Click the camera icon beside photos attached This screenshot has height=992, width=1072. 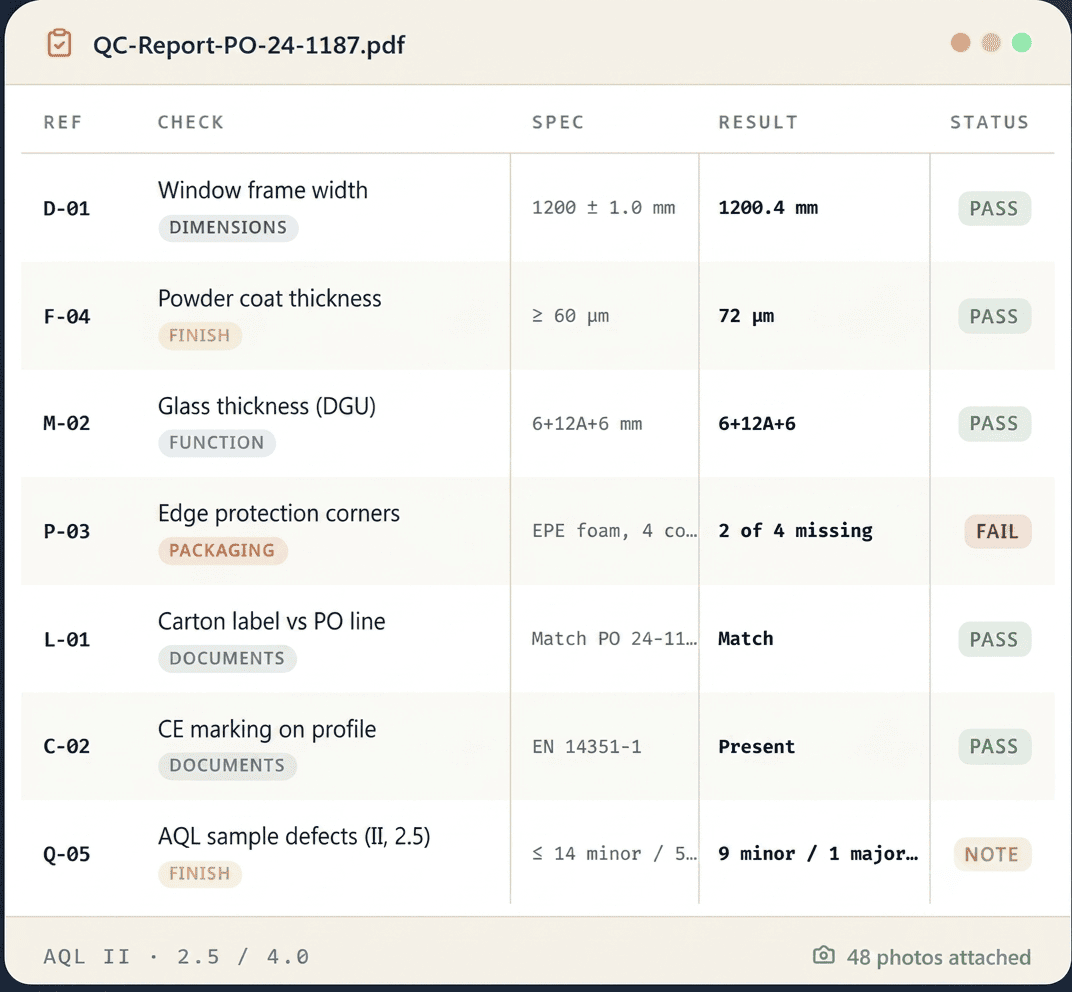click(x=823, y=955)
